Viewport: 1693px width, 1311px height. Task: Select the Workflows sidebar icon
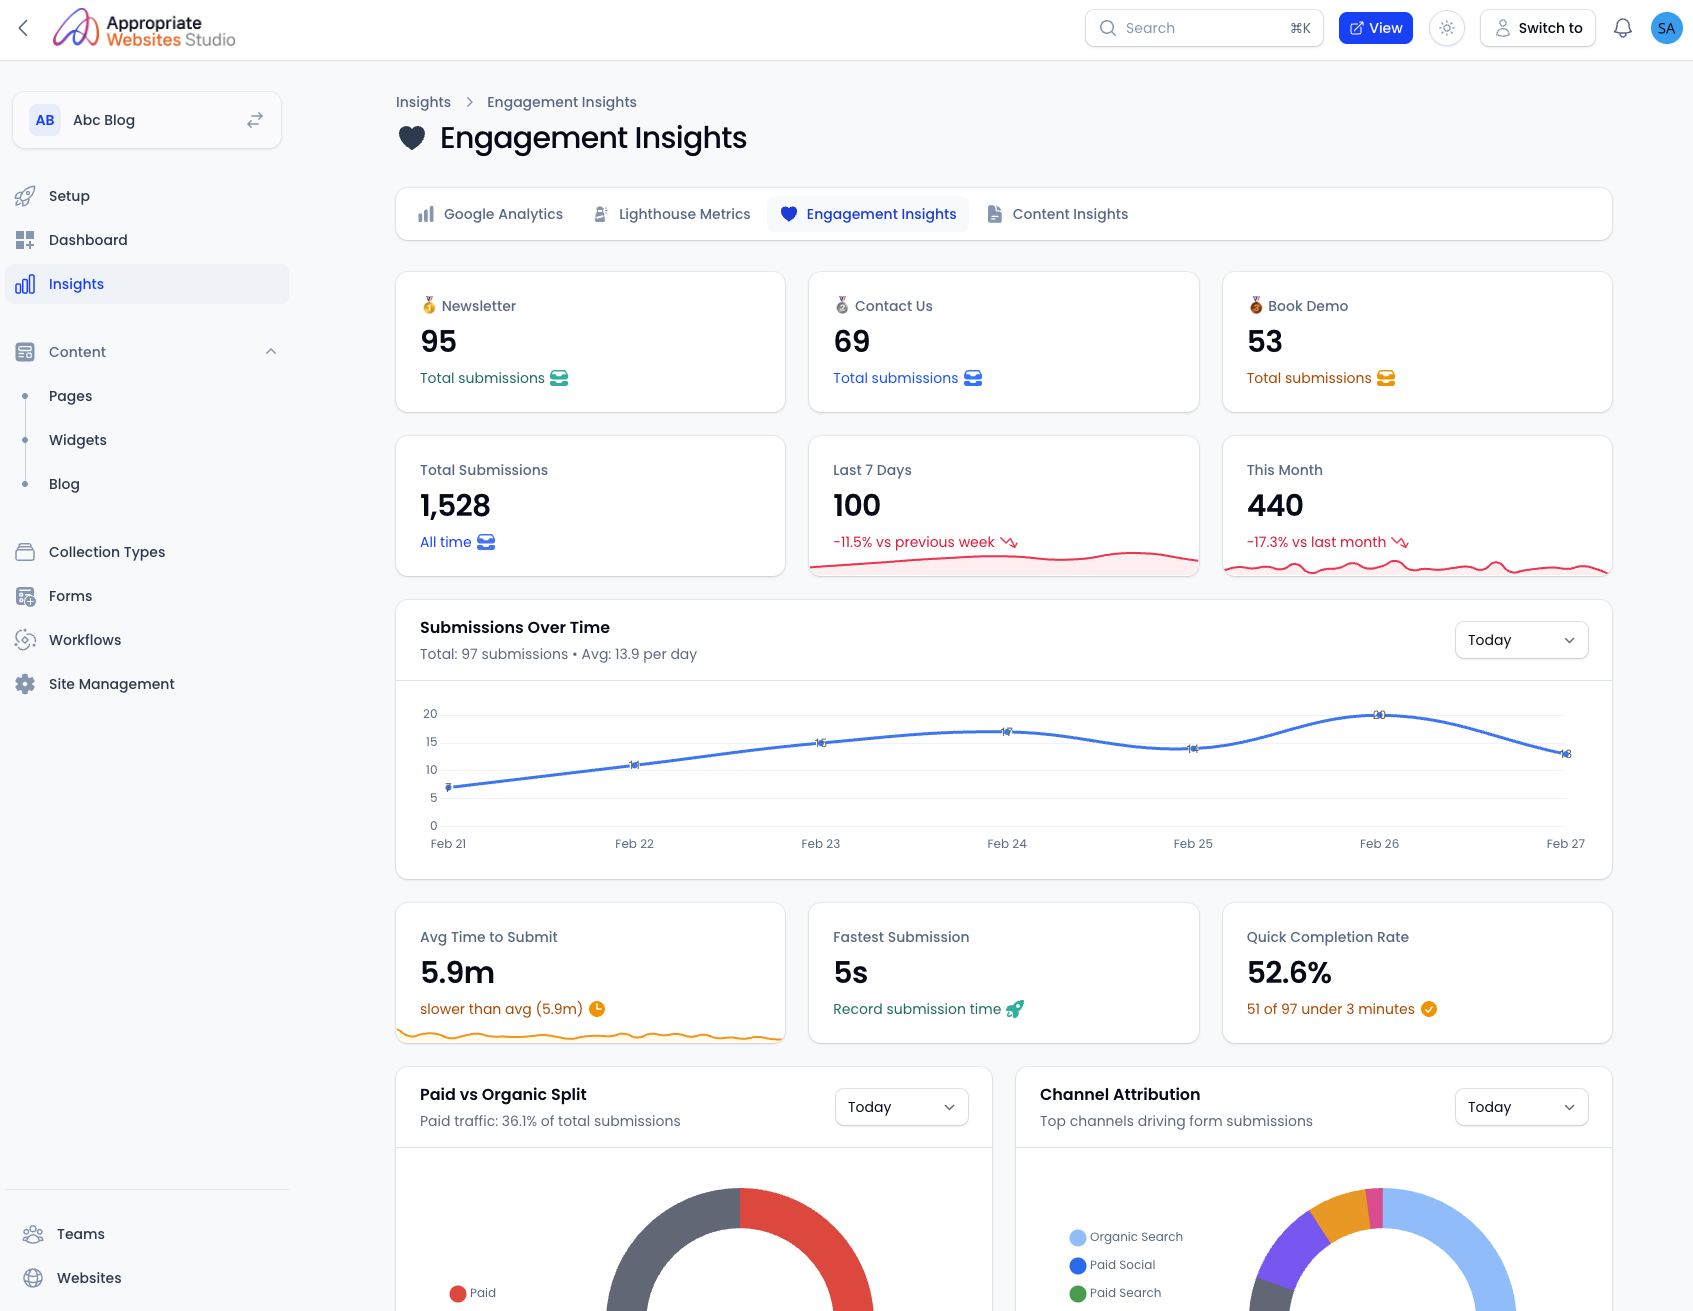[x=25, y=640]
